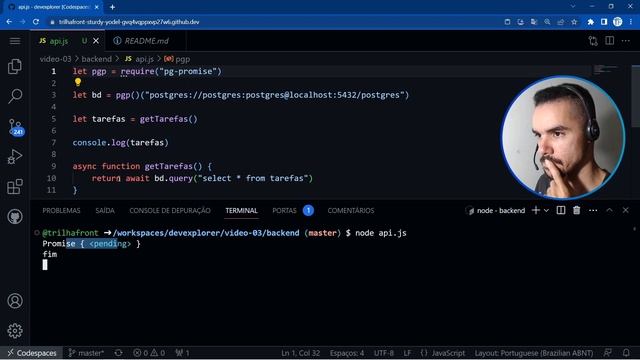Click line number 9 in gutter
The height and width of the screenshot is (360, 640).
[53, 166]
